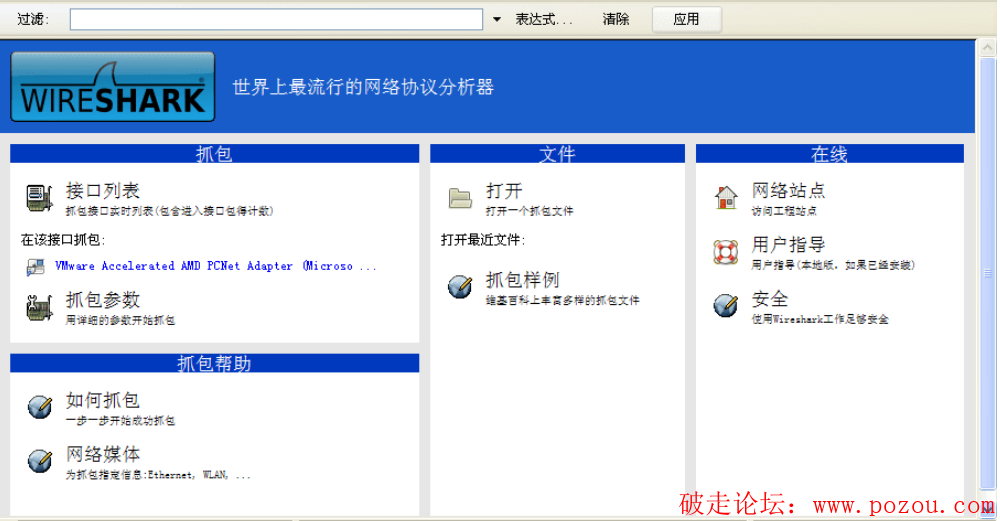
Task: Click the 用详细的参数开始抓包 description
Action: click(x=121, y=320)
